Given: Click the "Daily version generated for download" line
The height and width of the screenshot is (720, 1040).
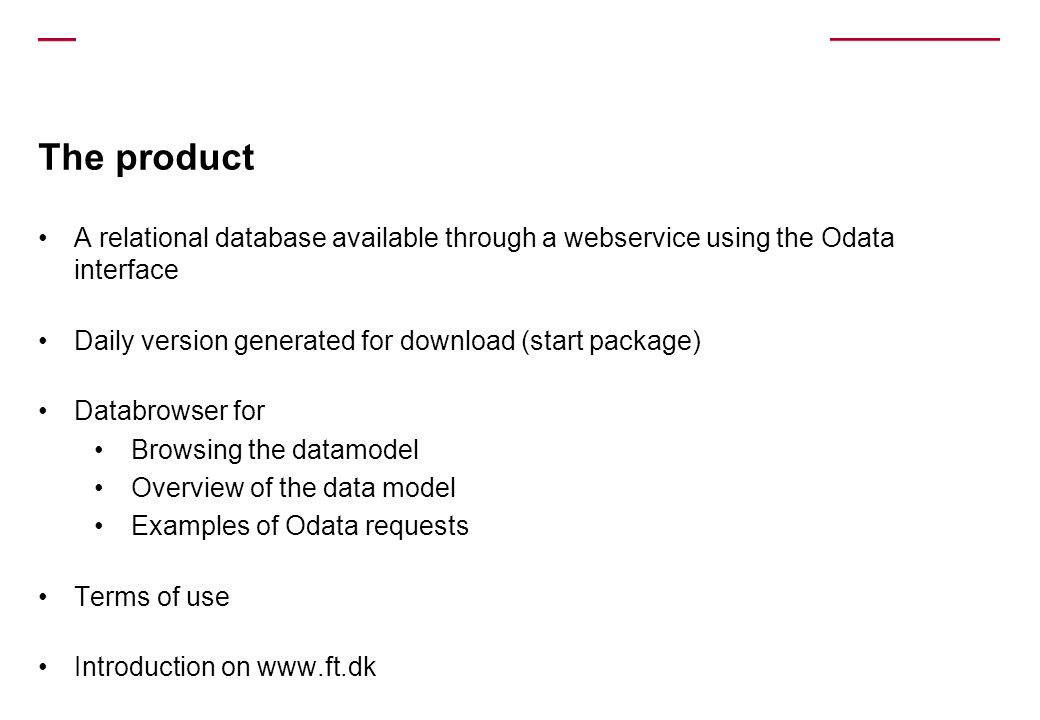Looking at the screenshot, I should [387, 341].
